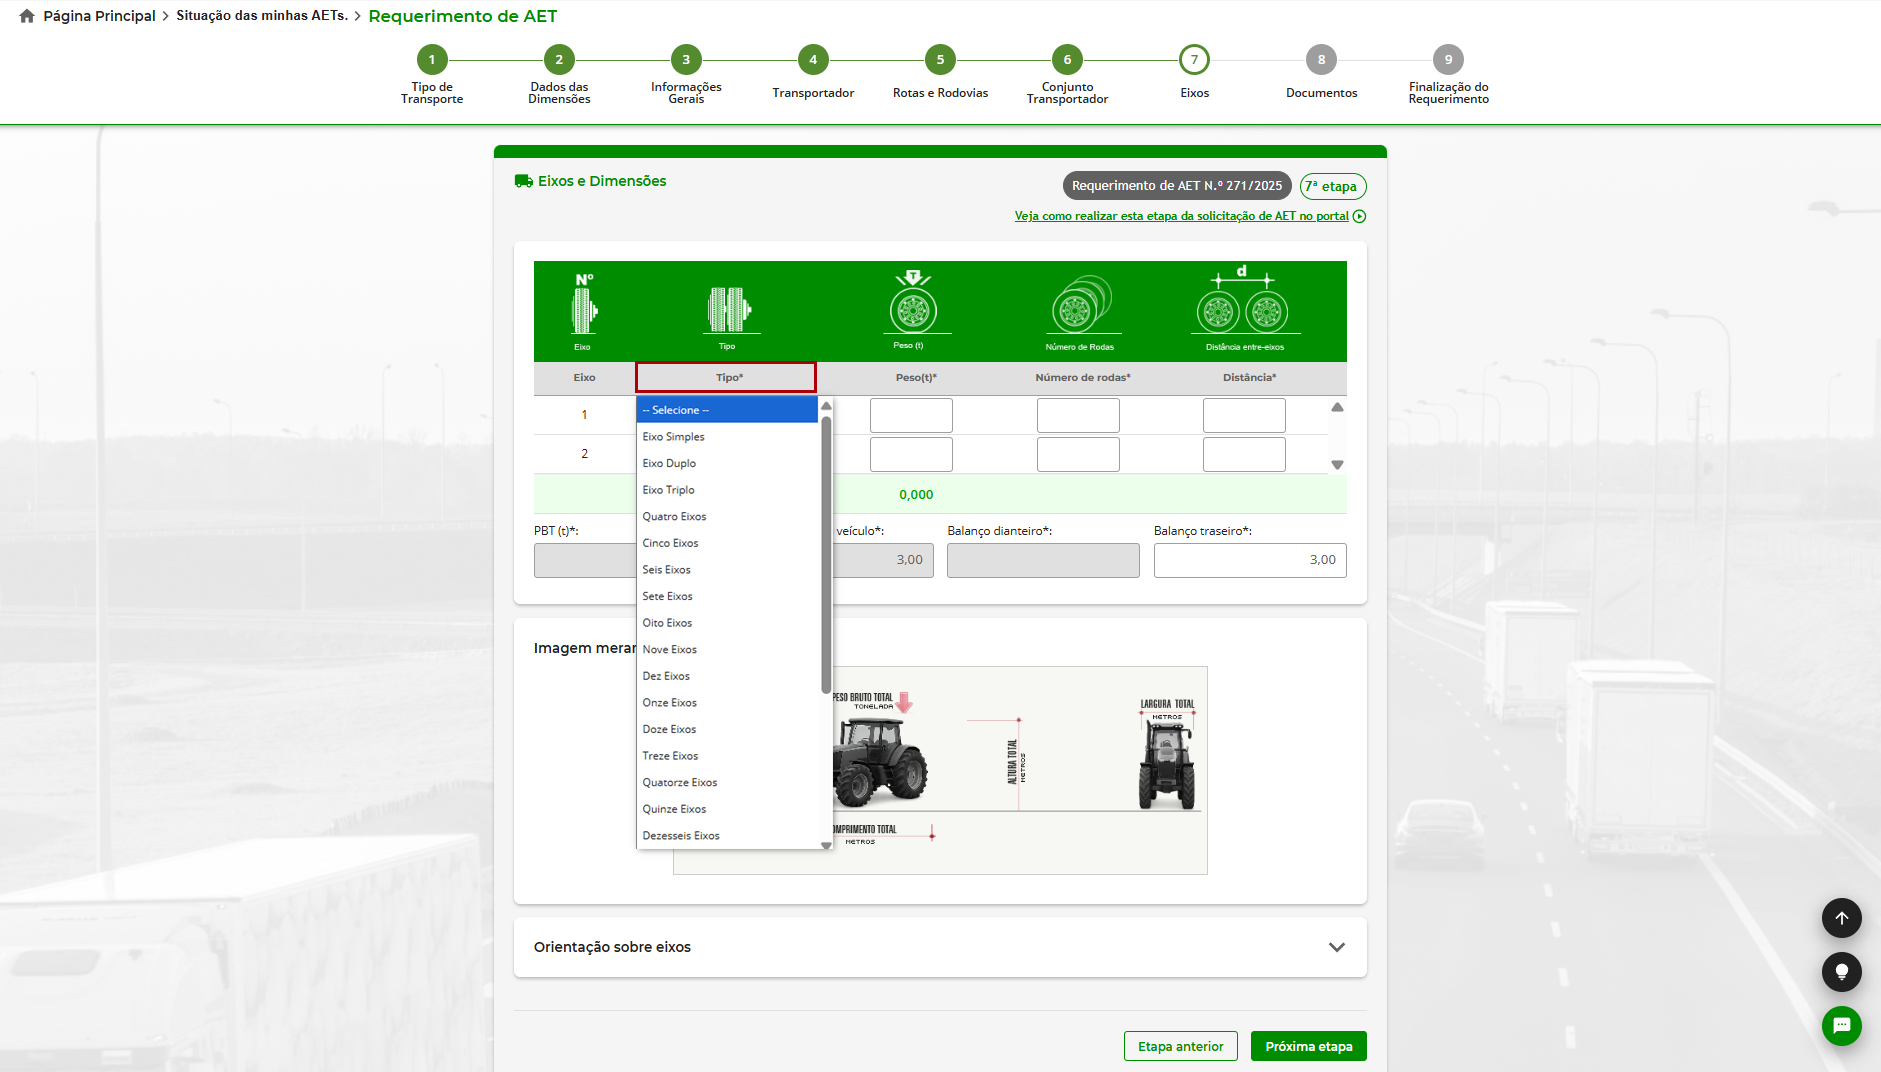The image size is (1881, 1072).
Task: Click the lightbulb tips button
Action: 1842,972
